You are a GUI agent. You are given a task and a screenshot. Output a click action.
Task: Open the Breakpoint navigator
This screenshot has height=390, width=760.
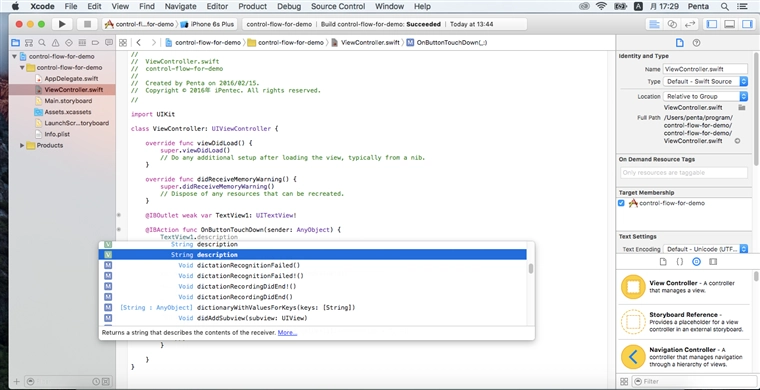(95, 43)
